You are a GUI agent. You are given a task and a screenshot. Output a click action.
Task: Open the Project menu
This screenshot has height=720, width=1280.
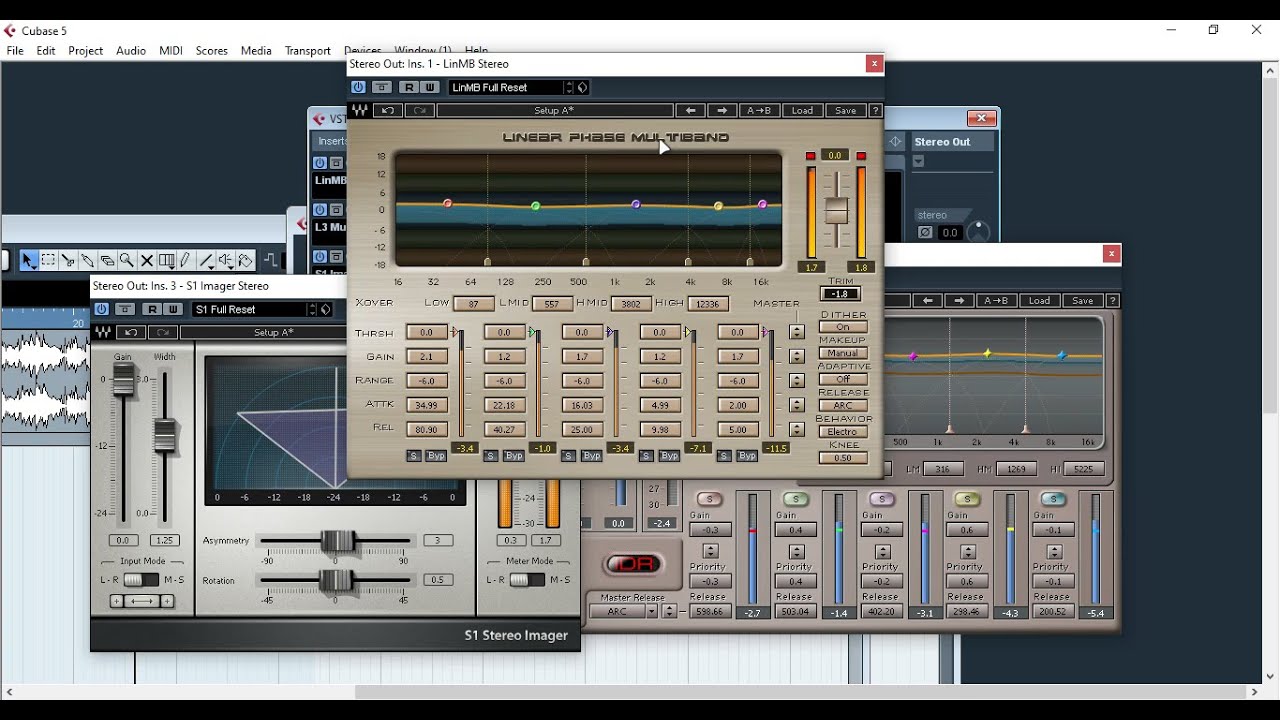click(x=86, y=50)
